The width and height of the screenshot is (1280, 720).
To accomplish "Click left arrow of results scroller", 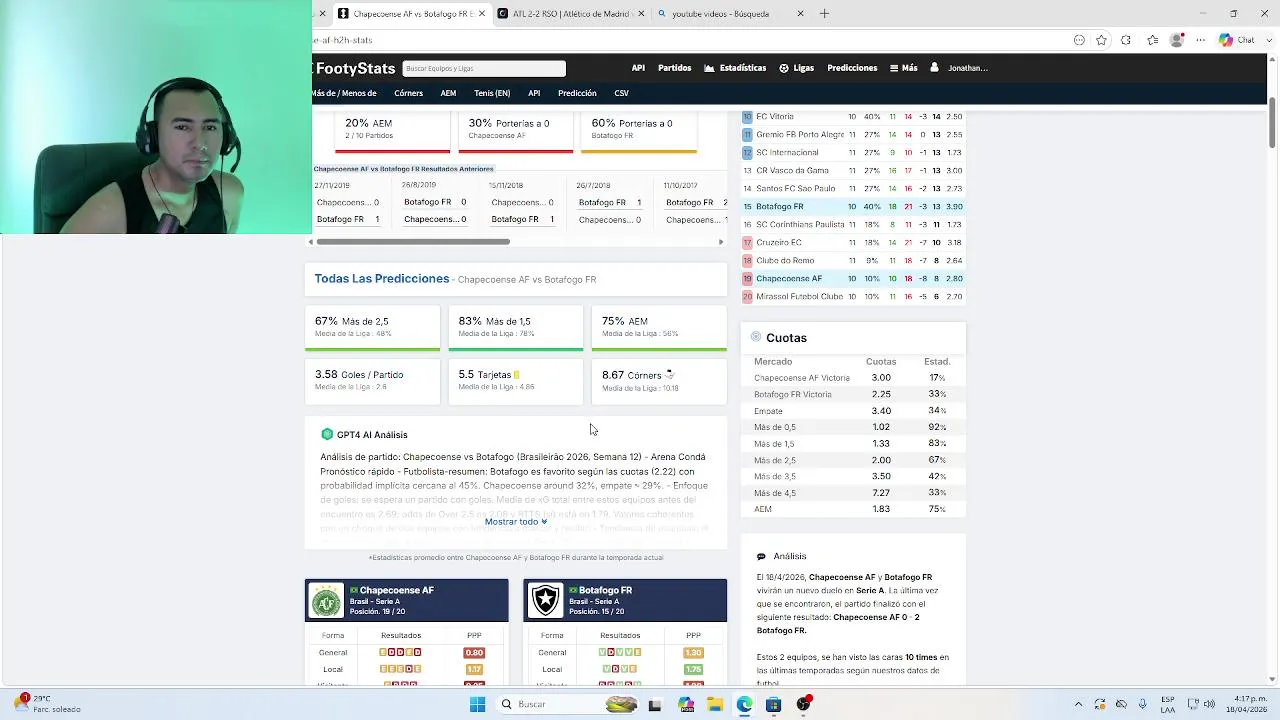I will pos(311,241).
